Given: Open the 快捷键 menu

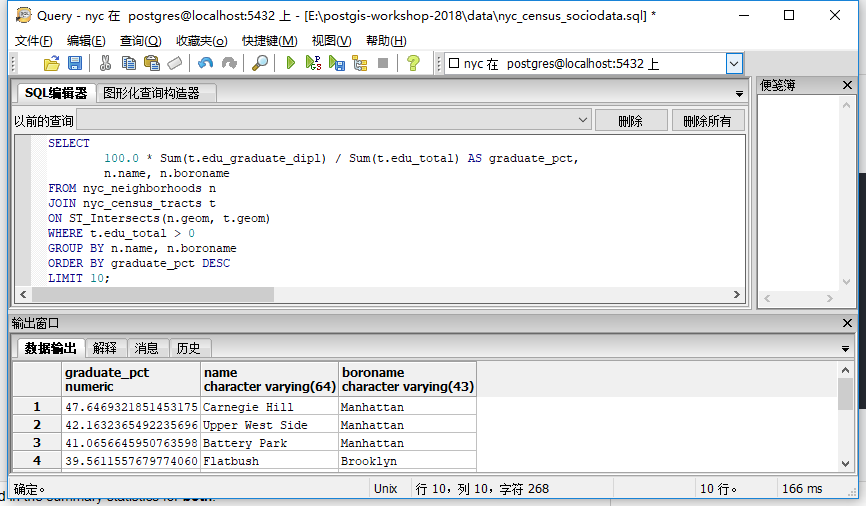Looking at the screenshot, I should pos(270,41).
